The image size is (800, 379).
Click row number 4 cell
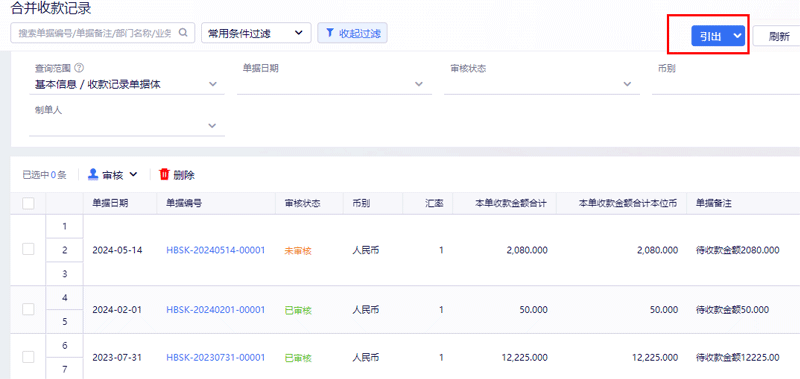tap(65, 297)
